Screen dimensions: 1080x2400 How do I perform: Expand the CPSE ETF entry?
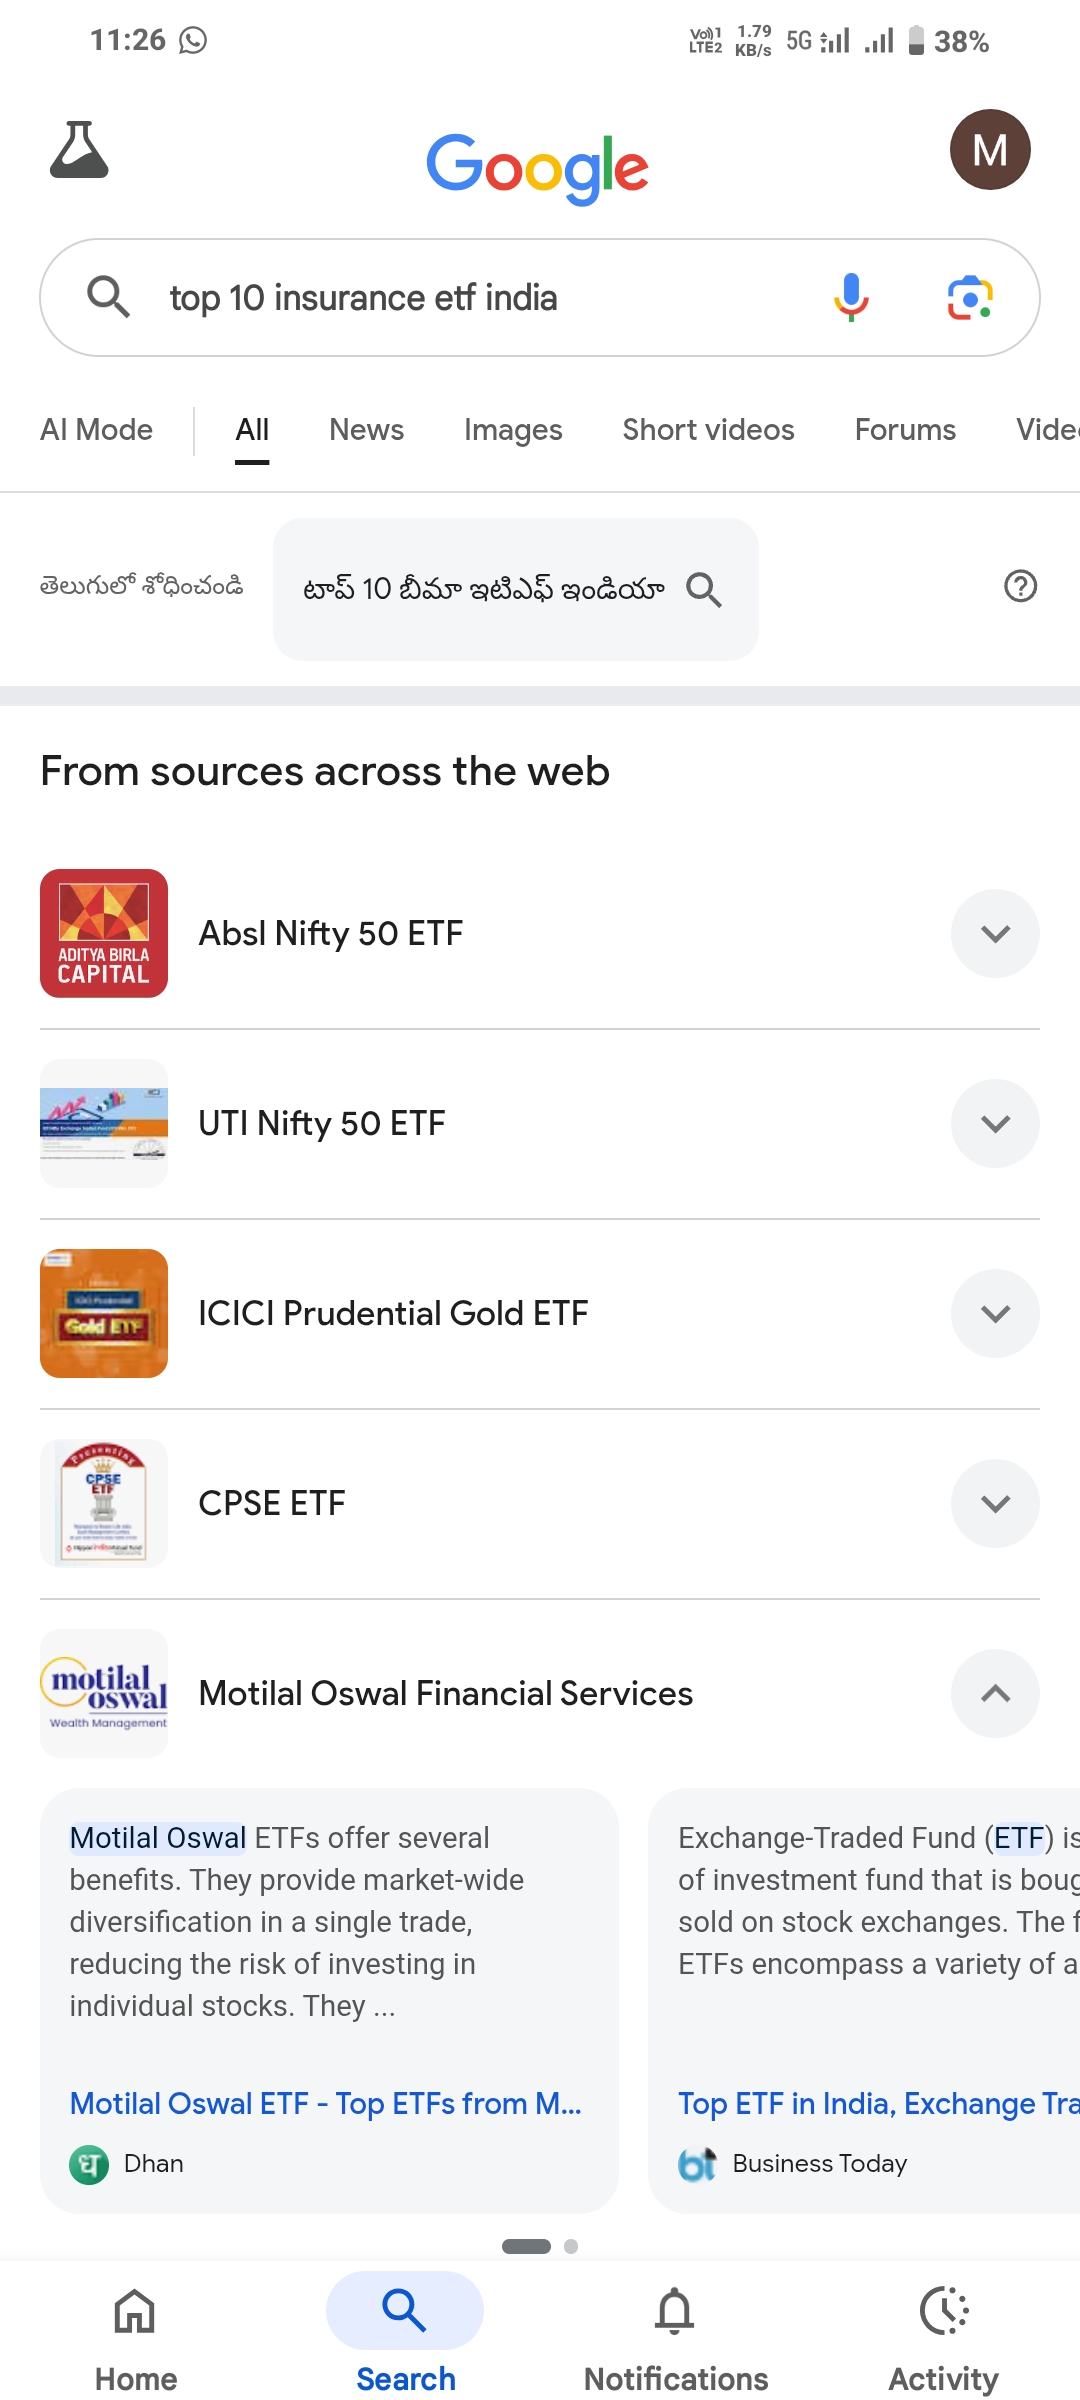(995, 1503)
